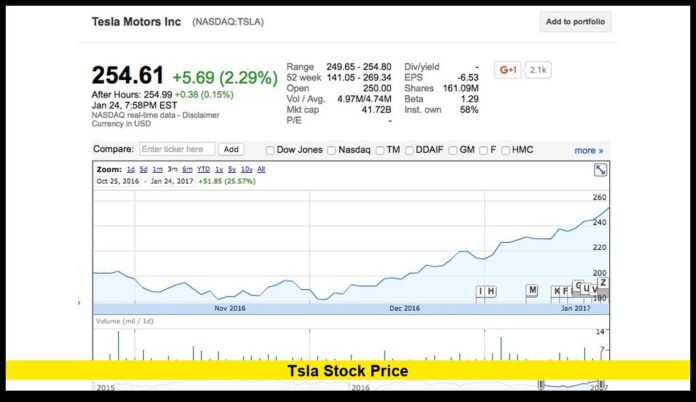Click the Enter ticker here field
The image size is (696, 402).
(176, 149)
